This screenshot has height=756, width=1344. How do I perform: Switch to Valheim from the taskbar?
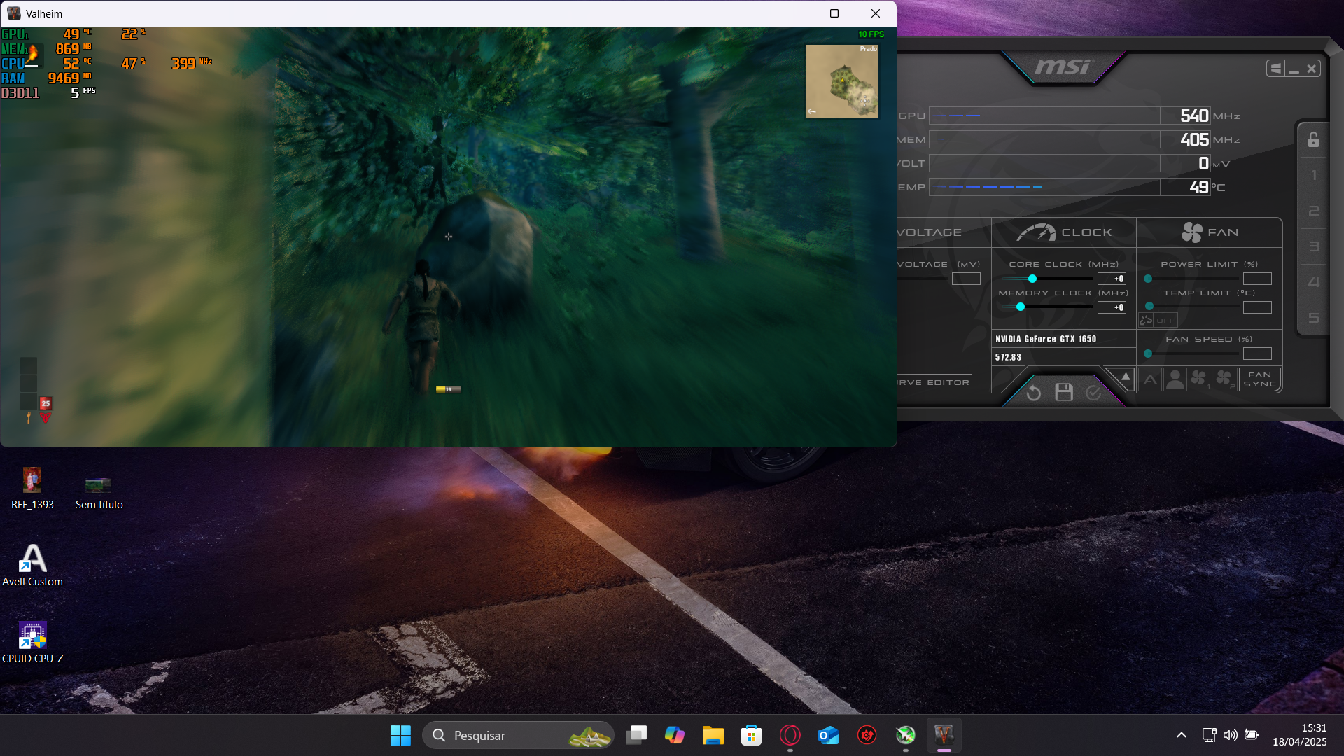(944, 735)
